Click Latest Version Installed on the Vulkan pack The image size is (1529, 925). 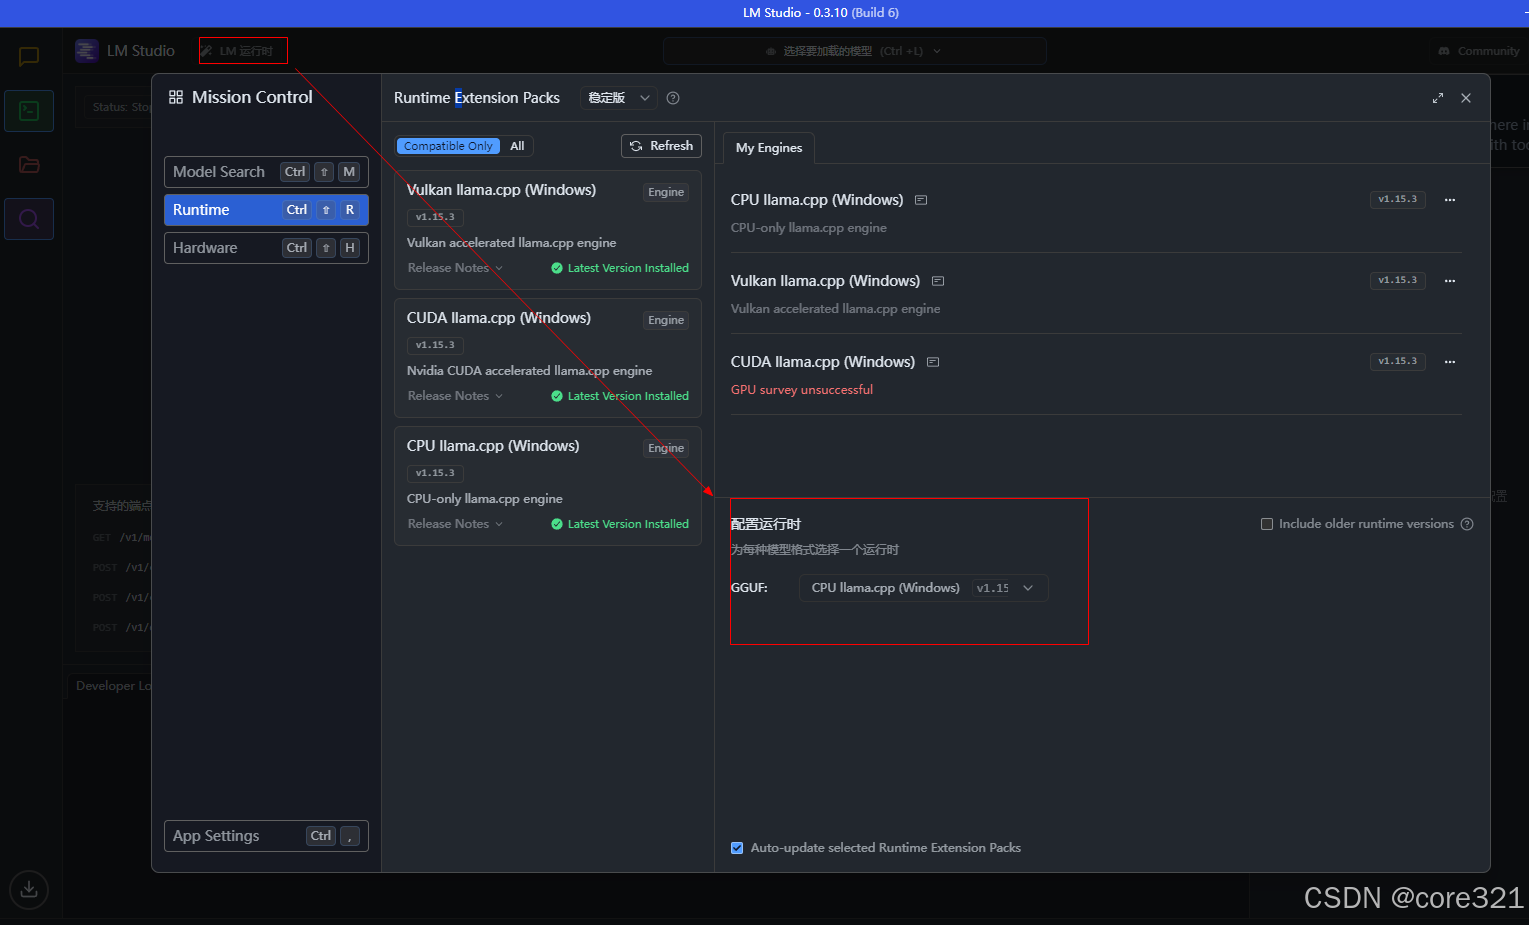coord(628,268)
